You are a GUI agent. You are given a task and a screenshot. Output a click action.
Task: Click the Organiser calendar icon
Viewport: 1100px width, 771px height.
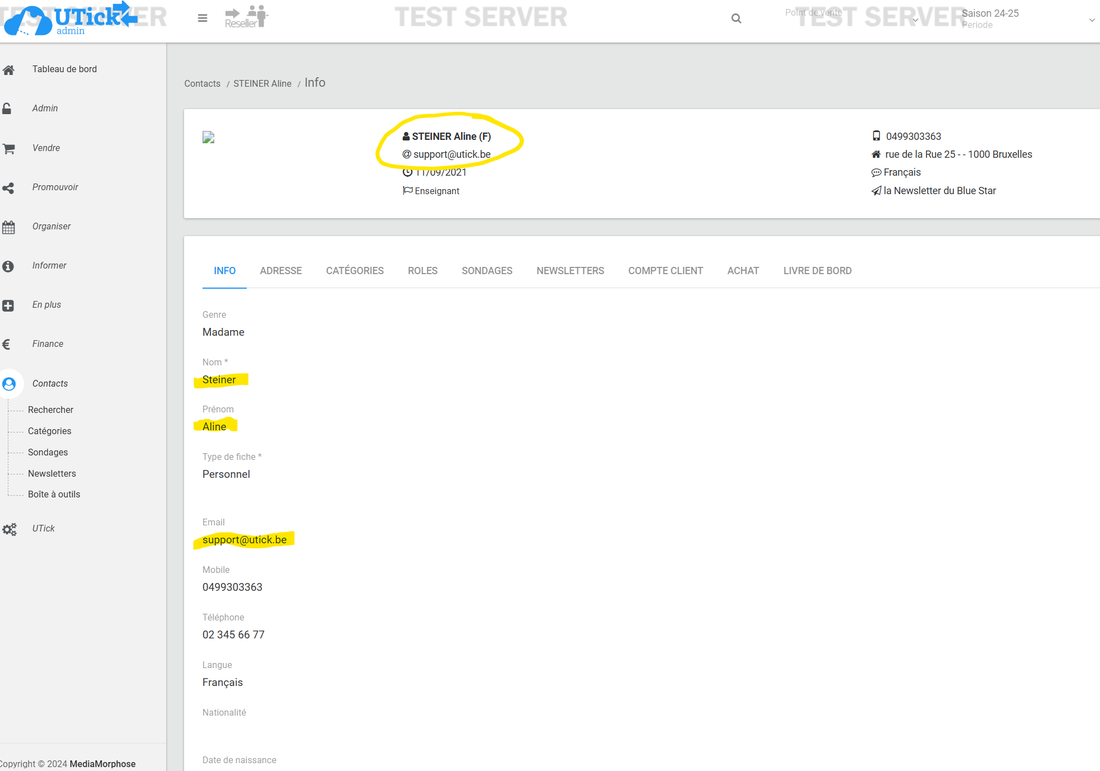[x=9, y=227]
